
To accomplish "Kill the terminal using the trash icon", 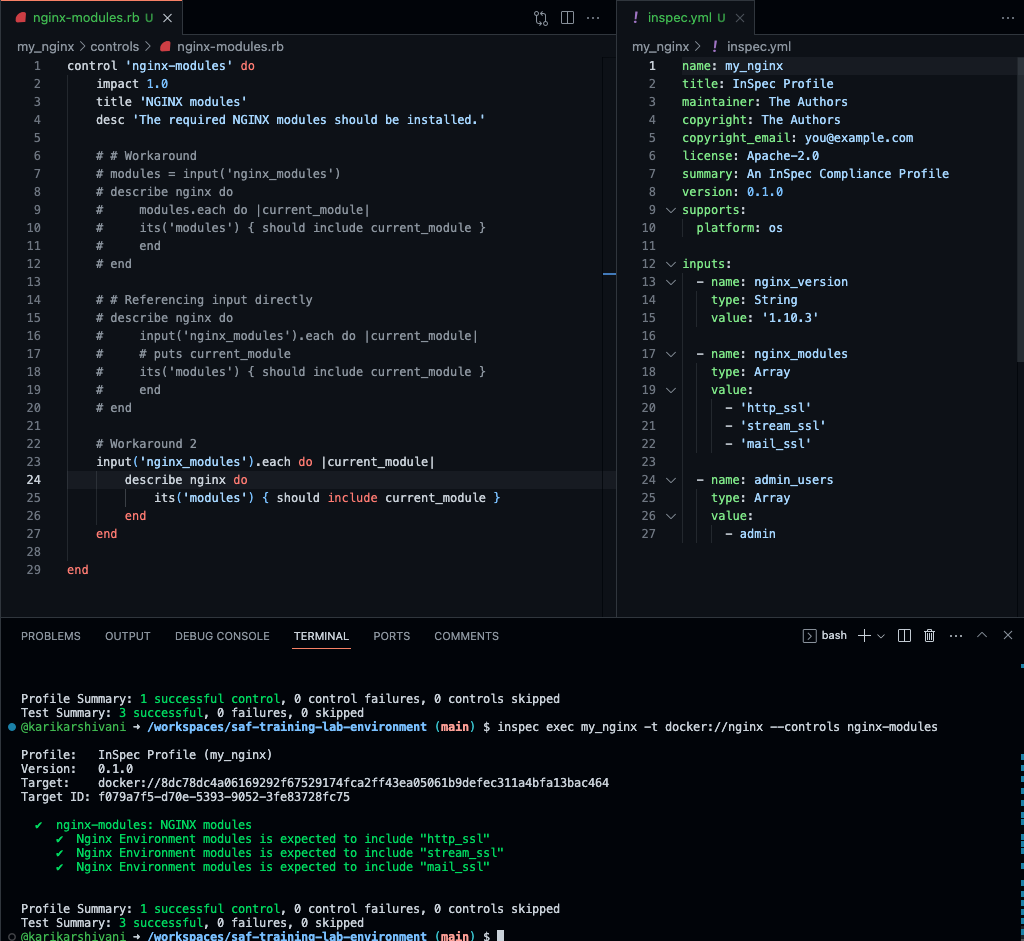I will [x=929, y=635].
